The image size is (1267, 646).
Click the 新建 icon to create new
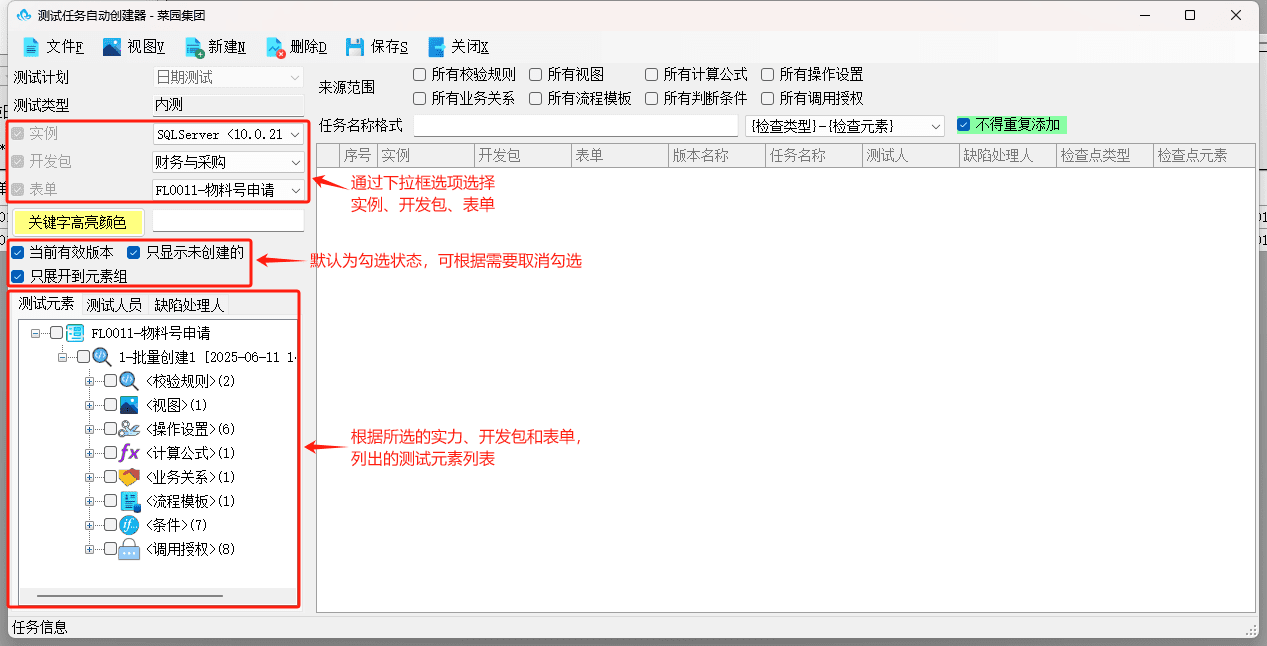194,46
